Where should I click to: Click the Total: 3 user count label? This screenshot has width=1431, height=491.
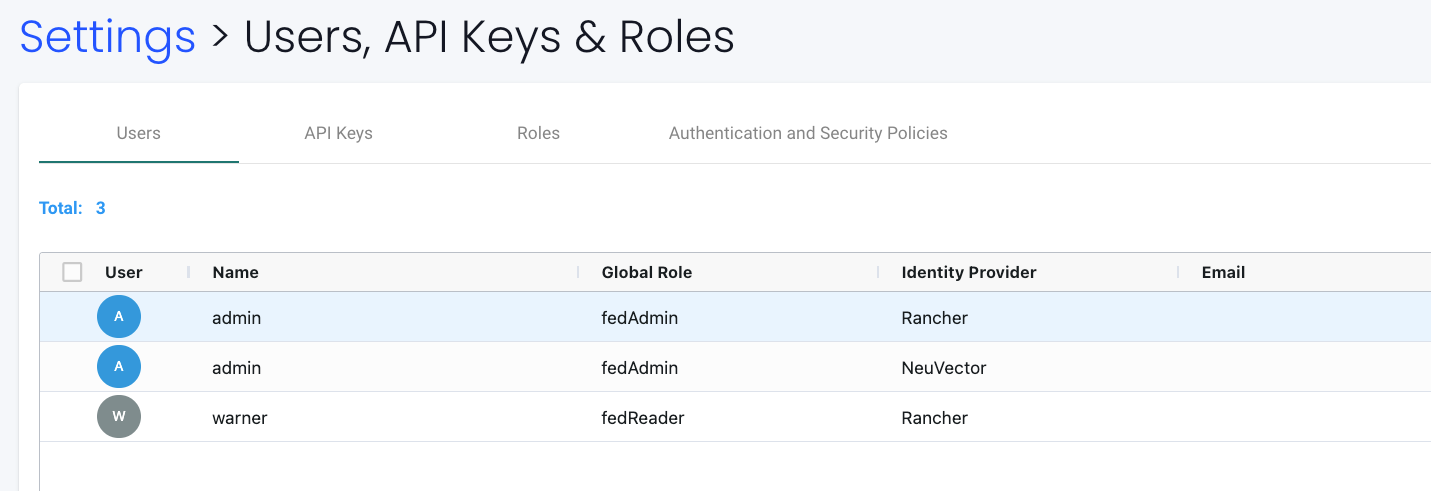pyautogui.click(x=72, y=208)
